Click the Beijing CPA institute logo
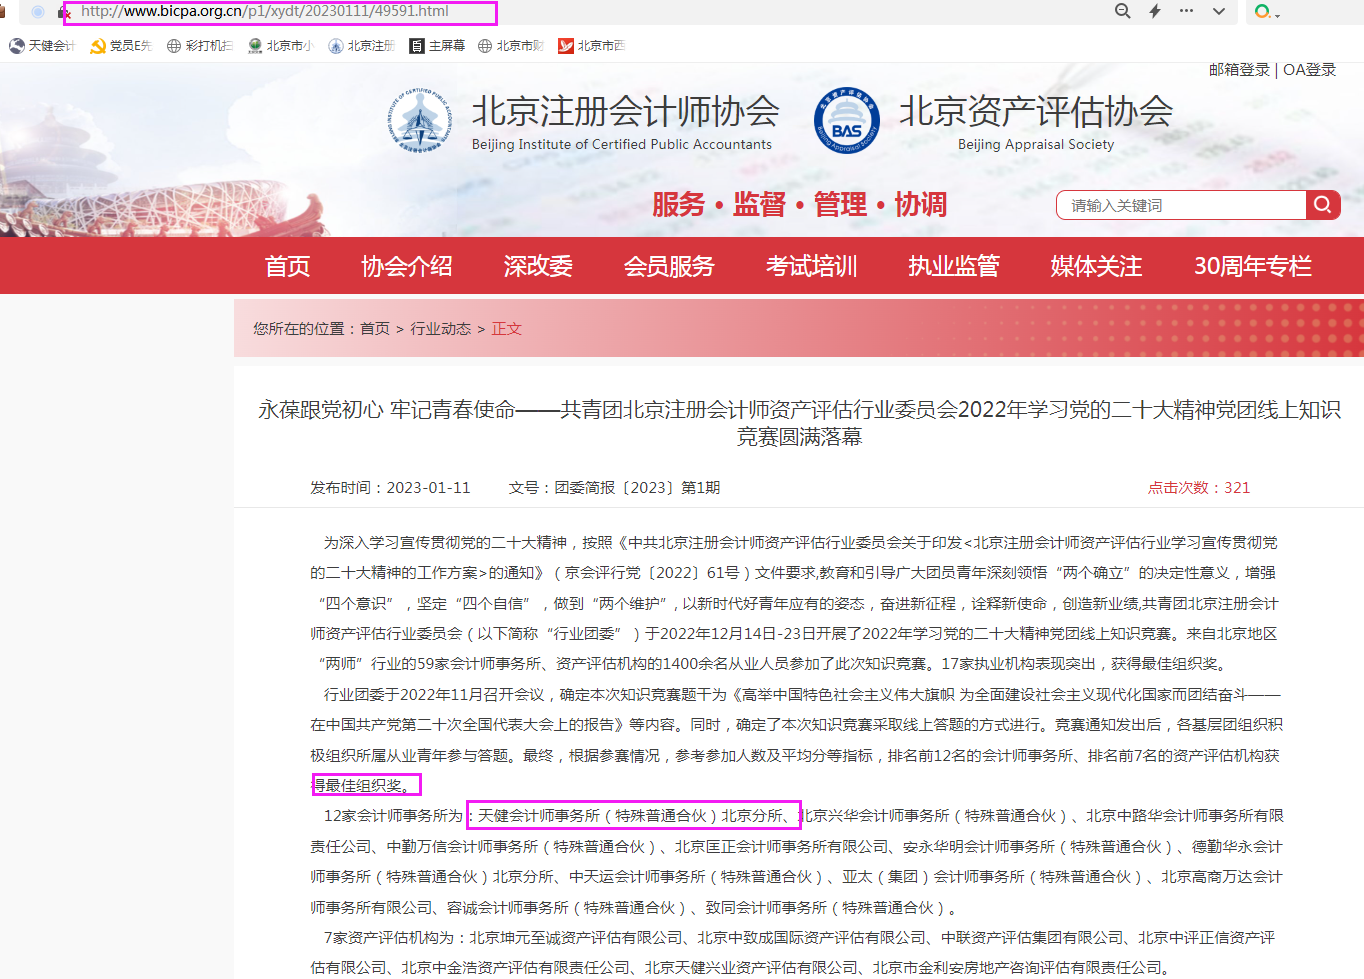The width and height of the screenshot is (1364, 979). point(420,120)
